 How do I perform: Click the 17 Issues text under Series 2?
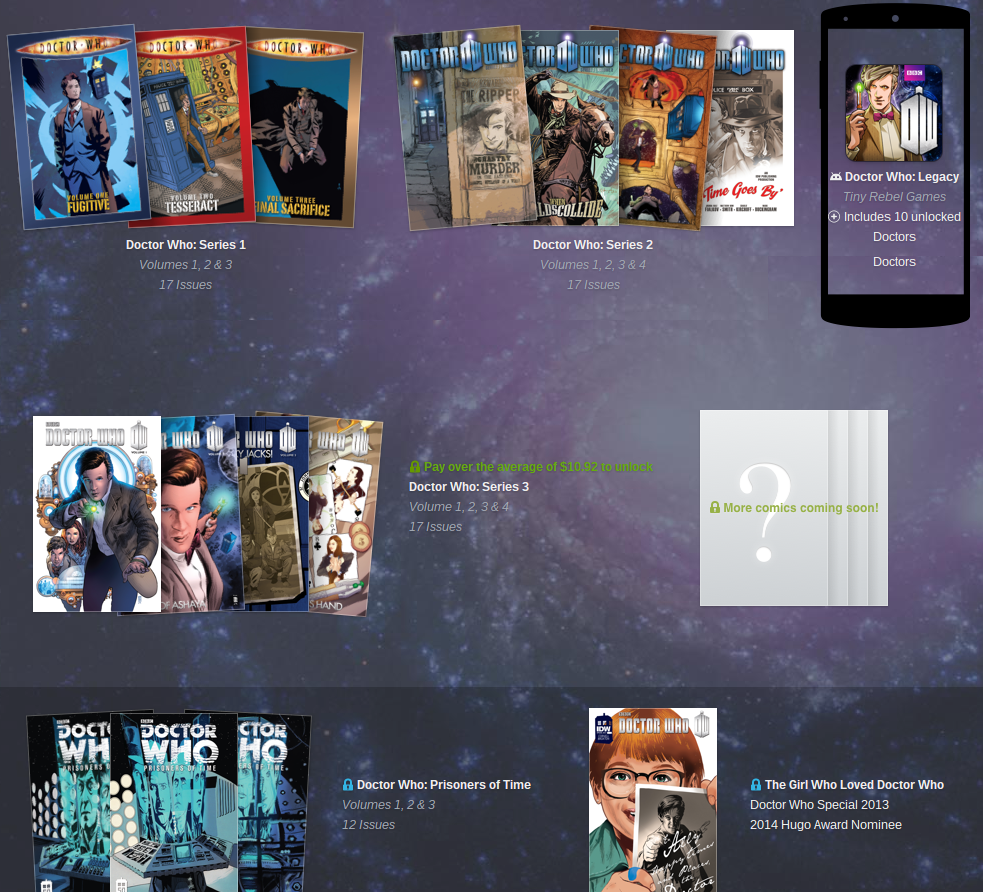pos(593,285)
